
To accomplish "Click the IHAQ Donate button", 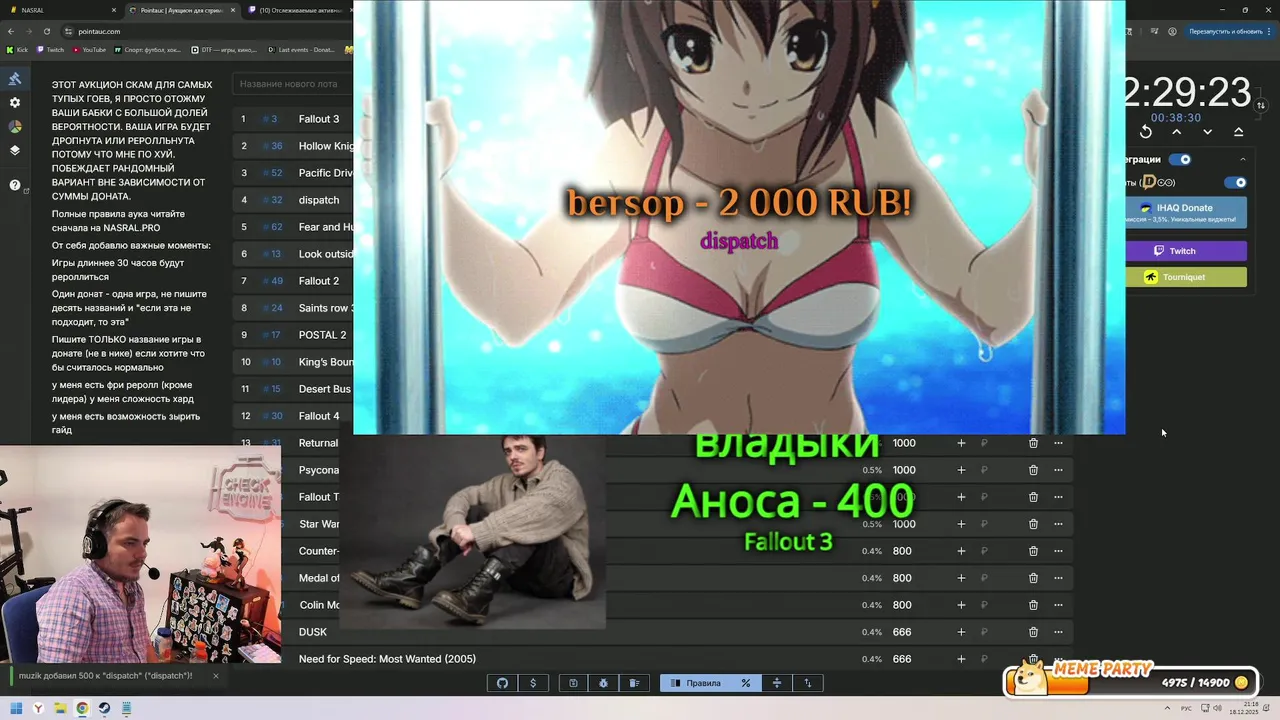I will [1186, 212].
